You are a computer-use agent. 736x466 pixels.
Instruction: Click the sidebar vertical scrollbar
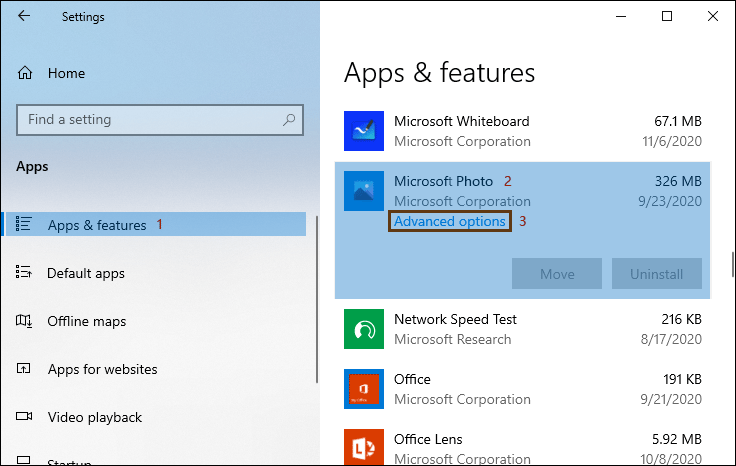[x=317, y=299]
